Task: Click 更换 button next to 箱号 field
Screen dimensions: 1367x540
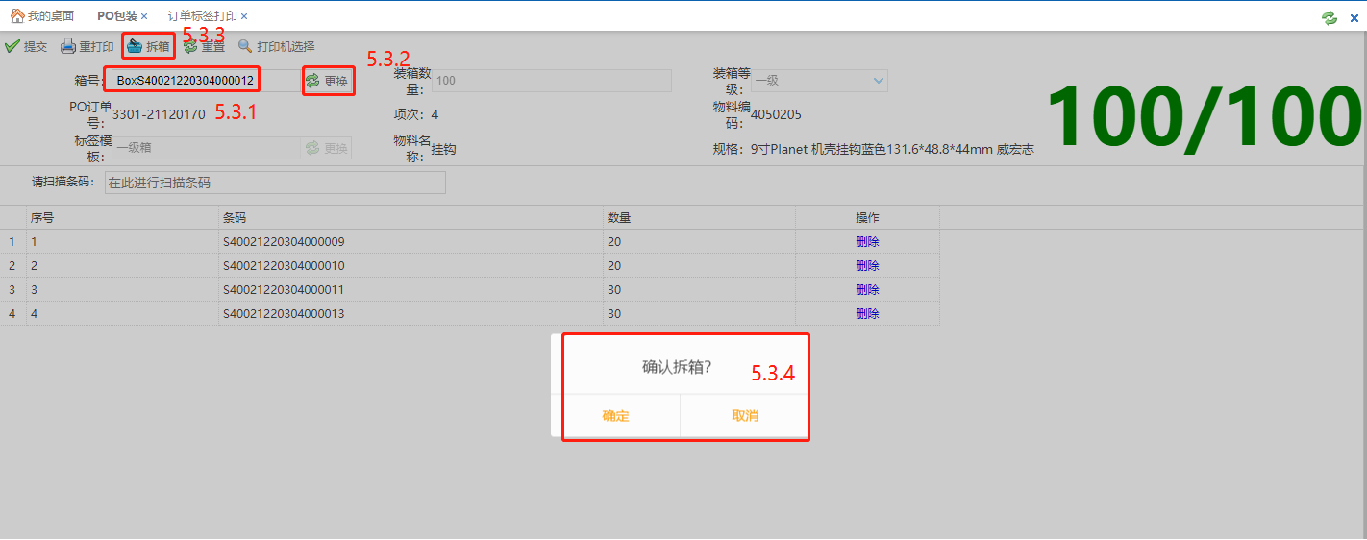Action: click(328, 81)
